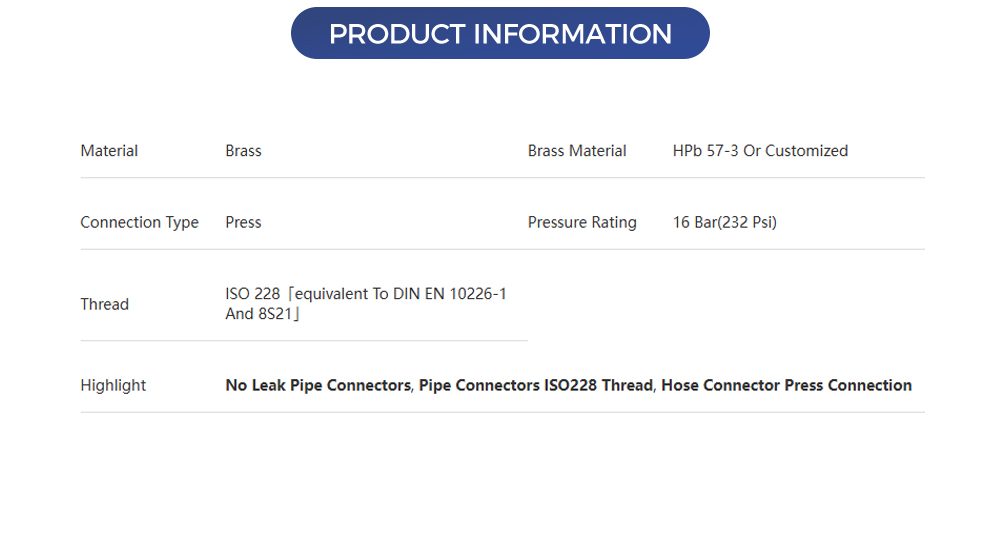Select the Press connection value
The image size is (1000, 534).
pyautogui.click(x=243, y=222)
